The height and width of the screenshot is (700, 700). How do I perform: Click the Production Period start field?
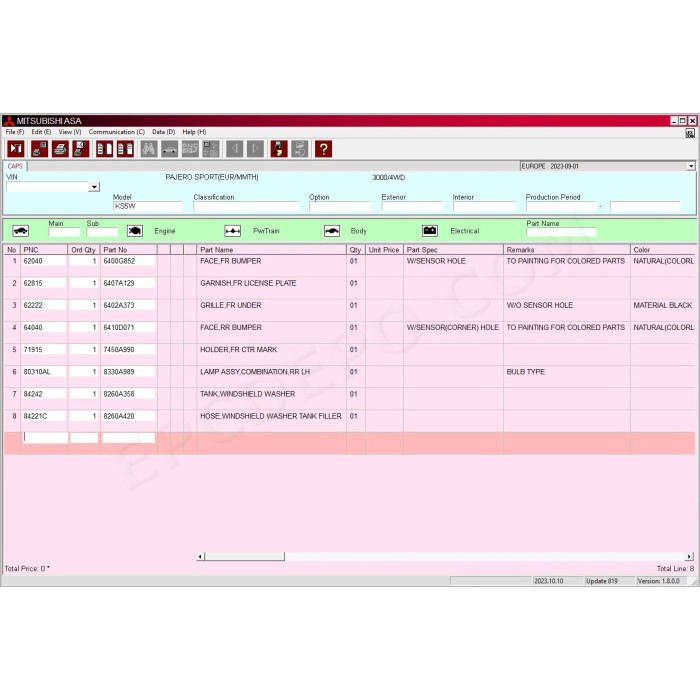pyautogui.click(x=561, y=206)
